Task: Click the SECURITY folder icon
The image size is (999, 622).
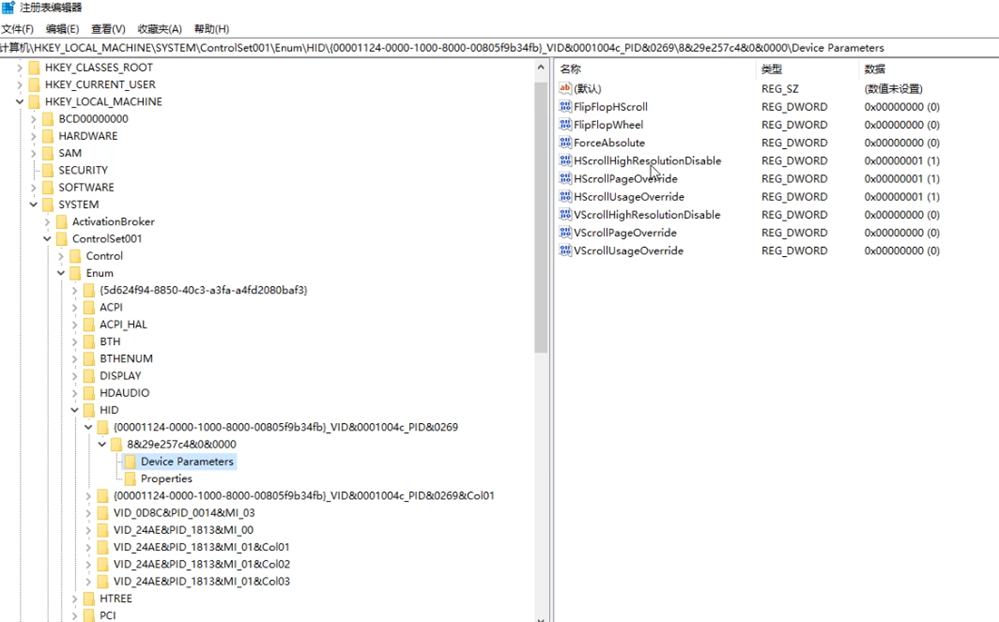Action: coord(47,170)
